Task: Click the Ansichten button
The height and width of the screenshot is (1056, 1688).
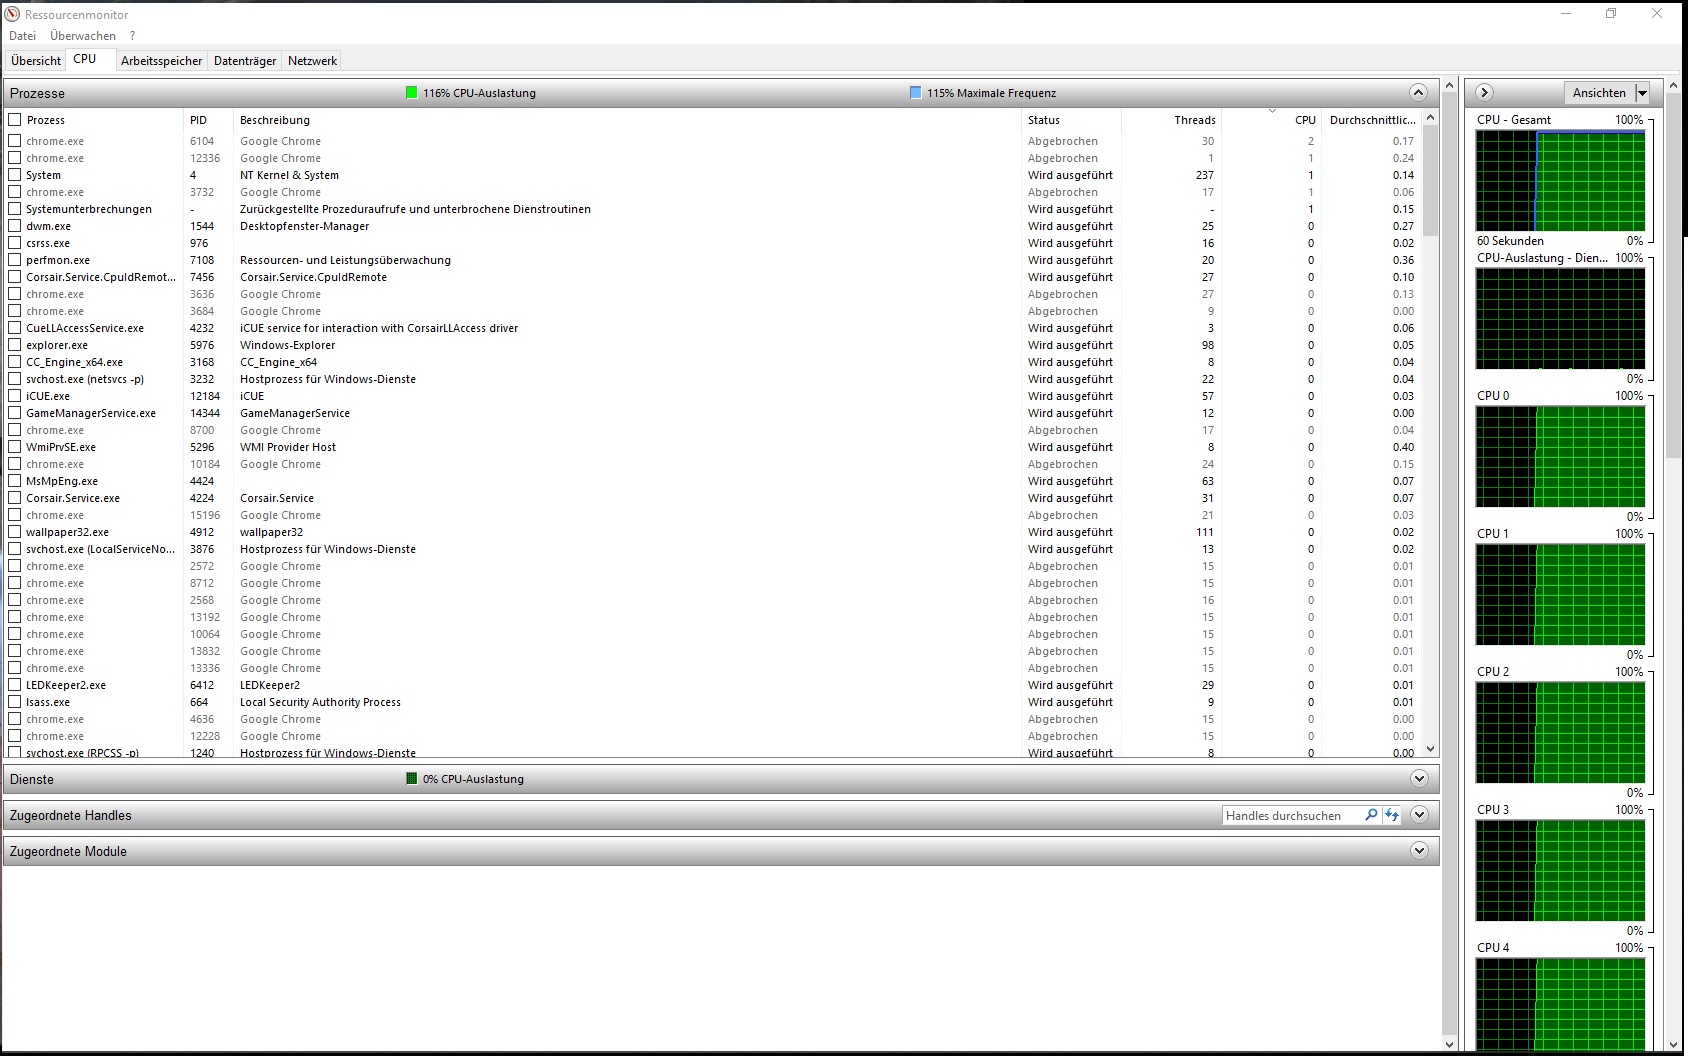Action: (x=1599, y=93)
